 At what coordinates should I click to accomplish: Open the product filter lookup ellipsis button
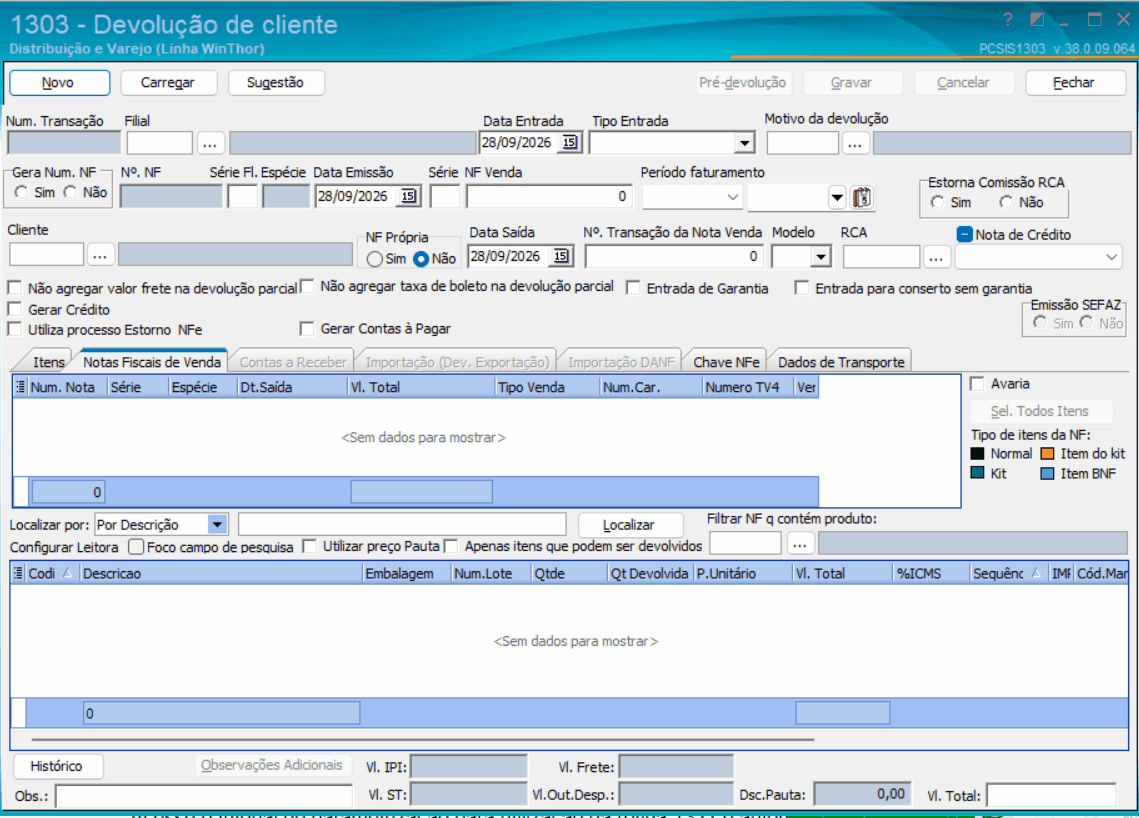pyautogui.click(x=799, y=543)
